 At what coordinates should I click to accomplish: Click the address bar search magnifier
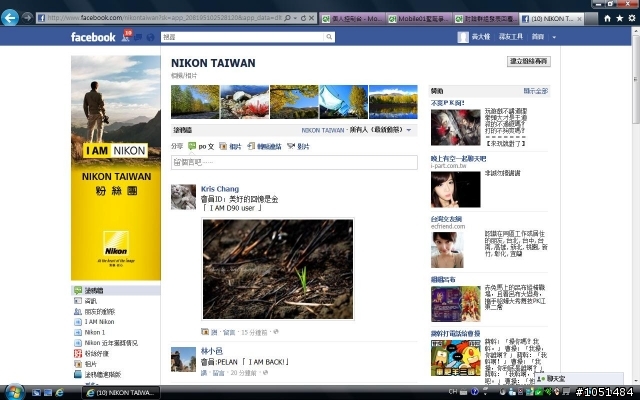(x=287, y=18)
